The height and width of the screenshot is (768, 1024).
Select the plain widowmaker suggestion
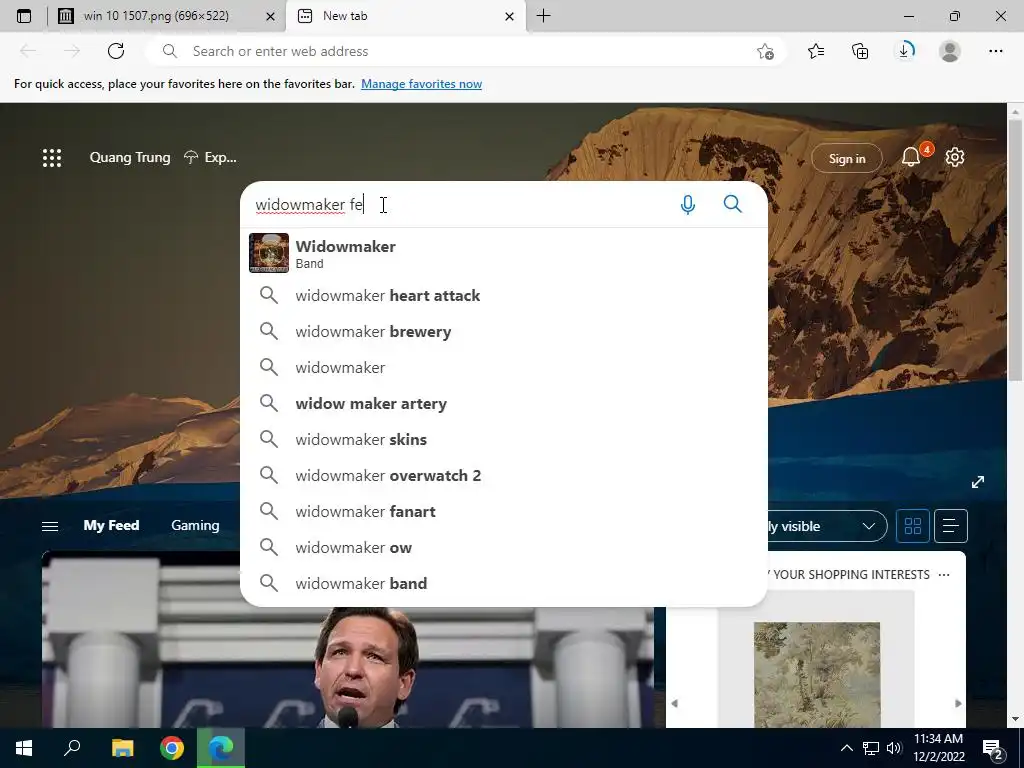tap(504, 368)
